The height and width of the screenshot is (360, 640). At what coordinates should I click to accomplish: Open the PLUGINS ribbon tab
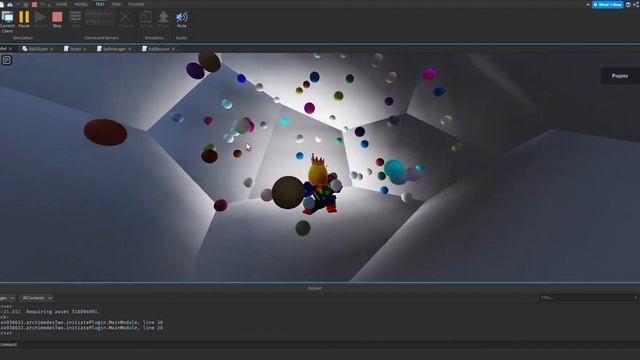(x=136, y=4)
